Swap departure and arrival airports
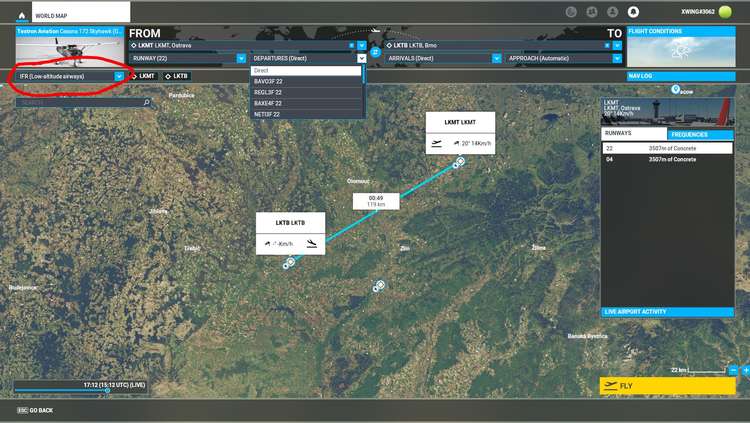Screen dimensions: 750x423 click(374, 51)
